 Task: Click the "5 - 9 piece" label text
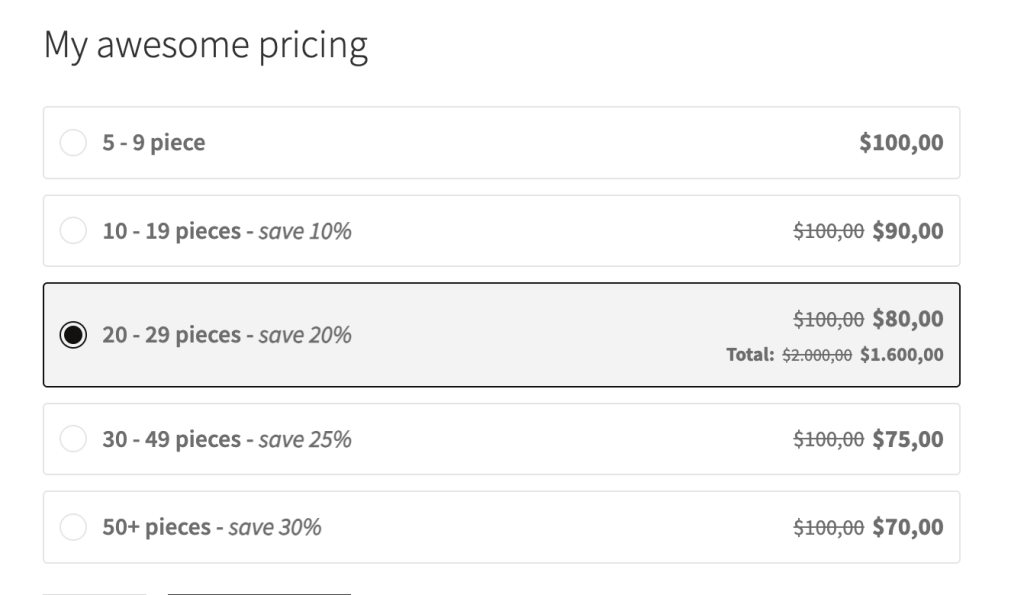tap(153, 143)
